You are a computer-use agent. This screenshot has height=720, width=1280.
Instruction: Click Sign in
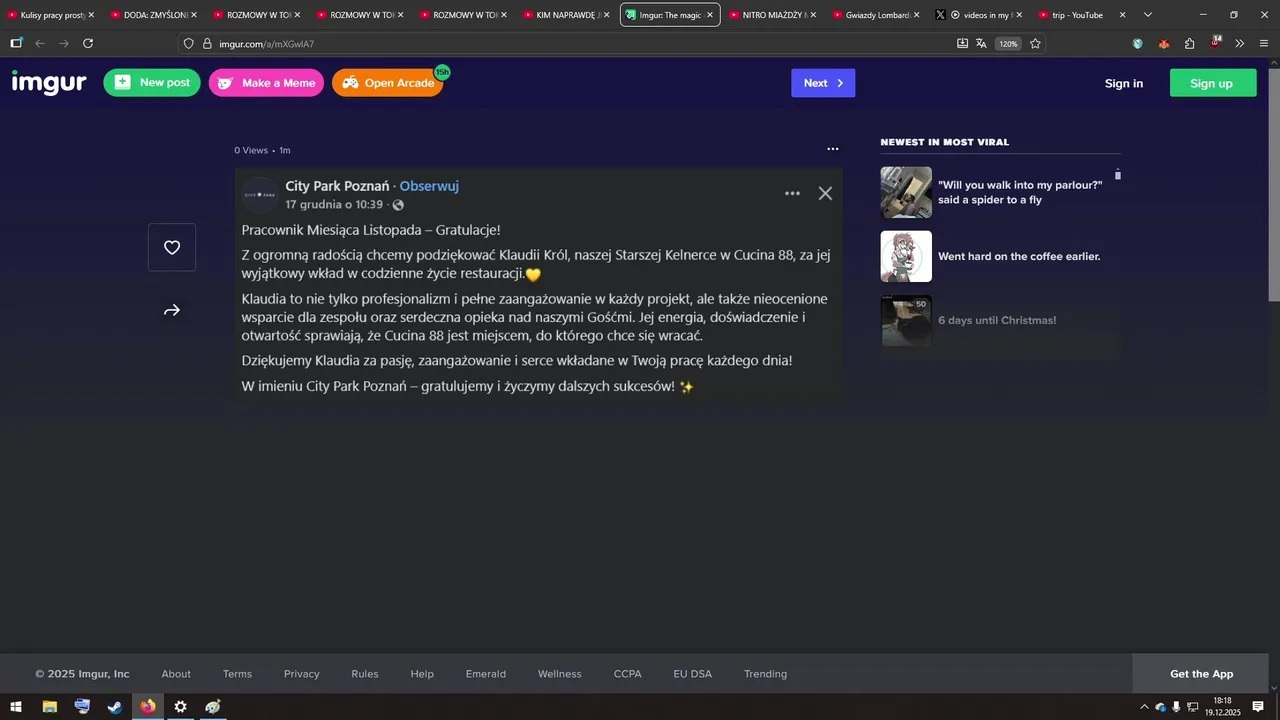tap(1124, 83)
